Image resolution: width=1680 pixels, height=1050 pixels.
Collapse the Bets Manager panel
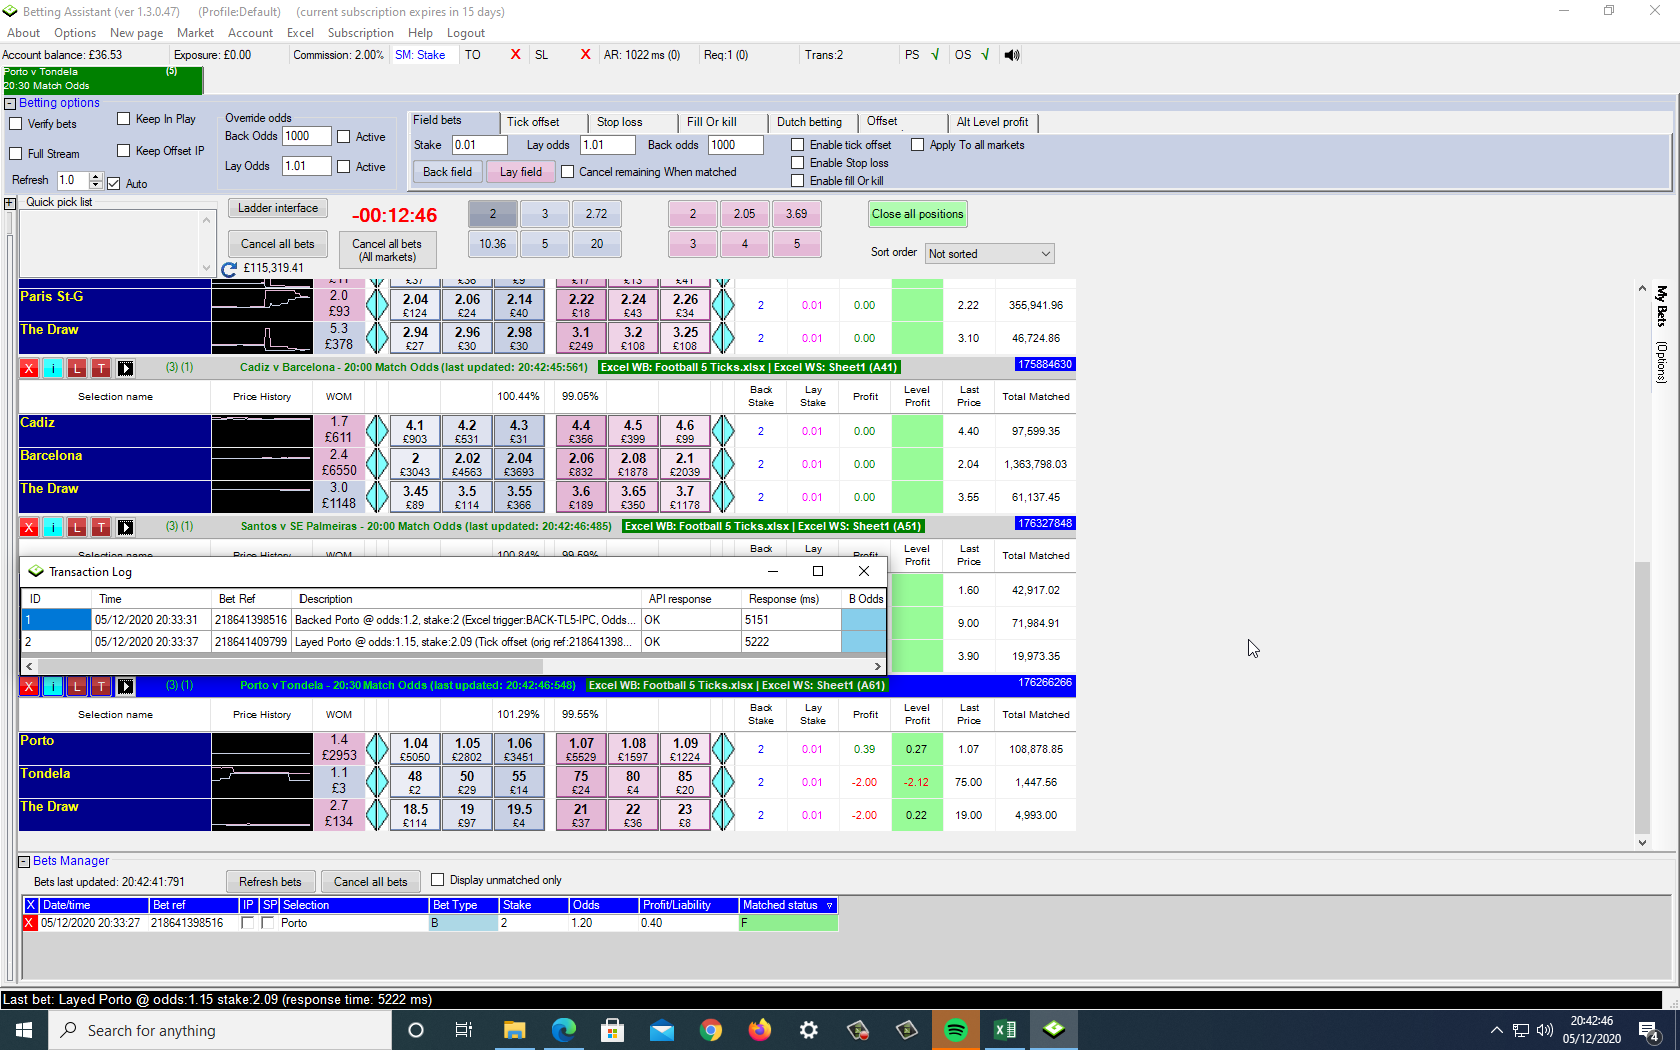pyautogui.click(x=24, y=861)
